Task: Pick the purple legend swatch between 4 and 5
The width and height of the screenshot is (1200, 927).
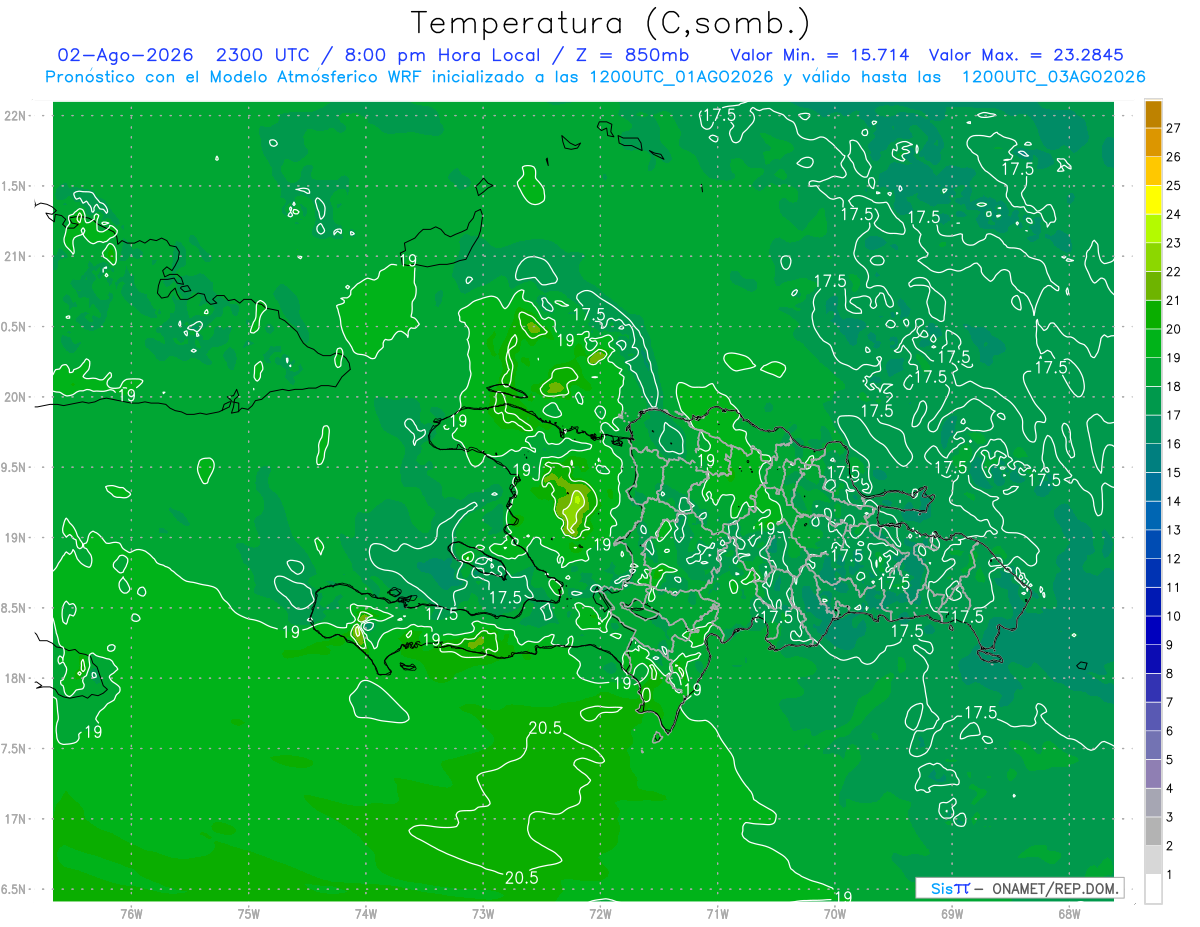Action: click(x=1153, y=774)
